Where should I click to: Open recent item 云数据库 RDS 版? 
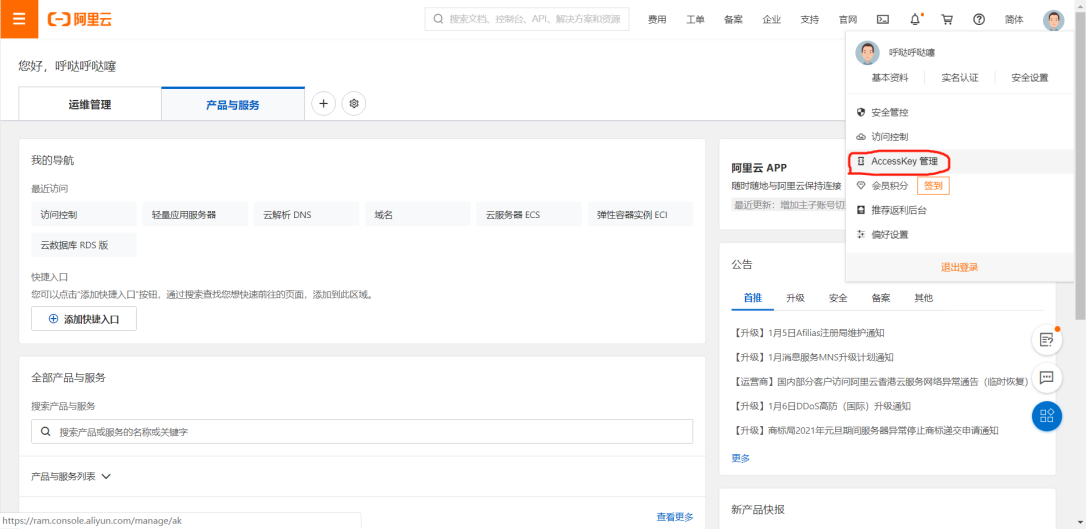pos(84,245)
